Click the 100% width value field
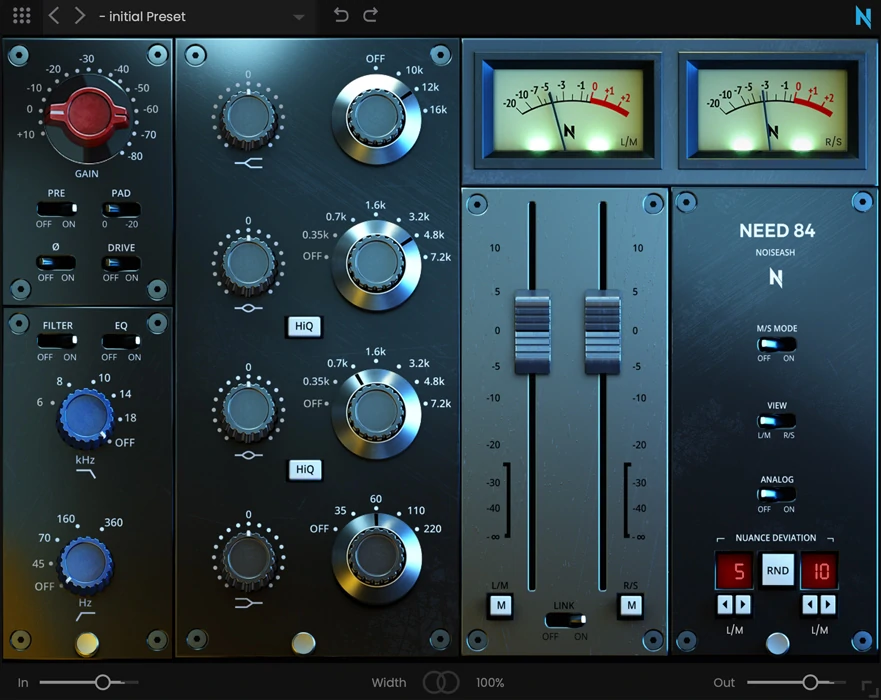 pyautogui.click(x=490, y=682)
